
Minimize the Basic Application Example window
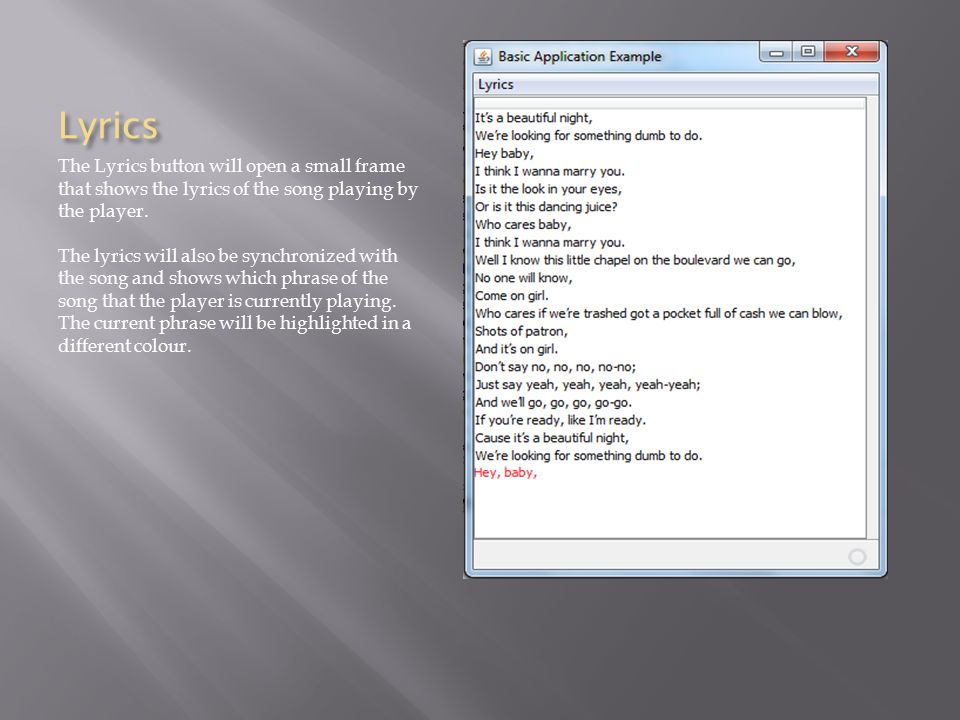click(776, 53)
